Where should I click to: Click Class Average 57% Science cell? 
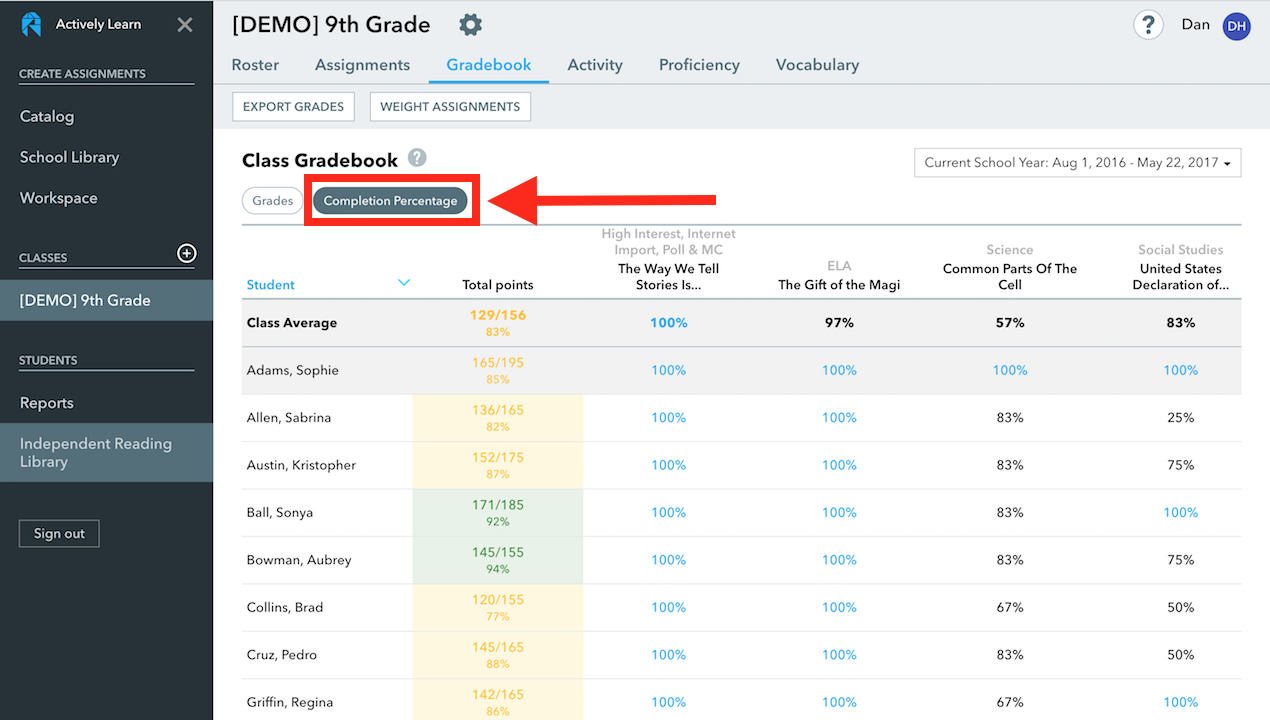(1010, 323)
